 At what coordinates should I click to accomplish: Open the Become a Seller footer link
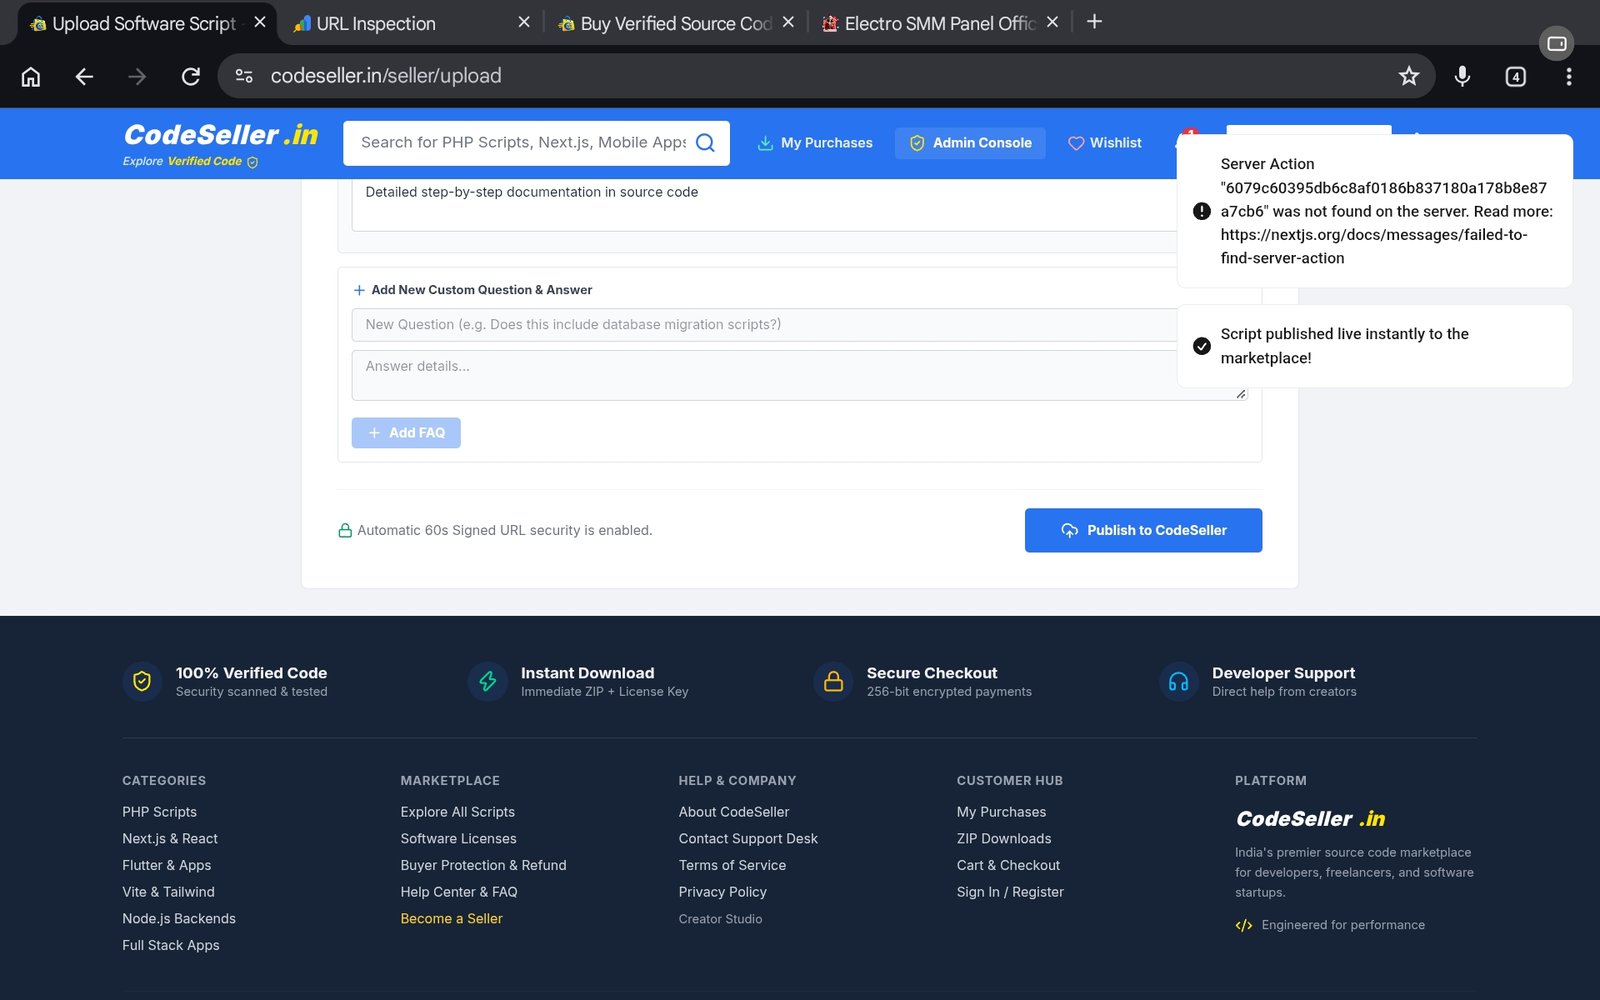tap(451, 918)
